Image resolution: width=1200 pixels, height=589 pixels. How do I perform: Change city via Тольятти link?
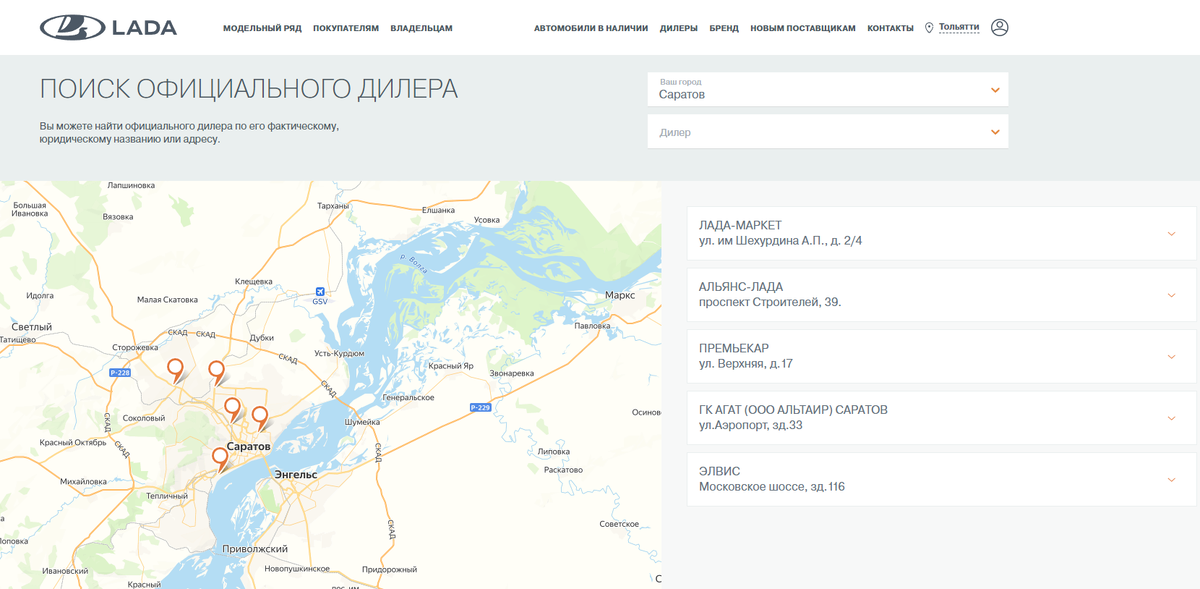(x=959, y=27)
